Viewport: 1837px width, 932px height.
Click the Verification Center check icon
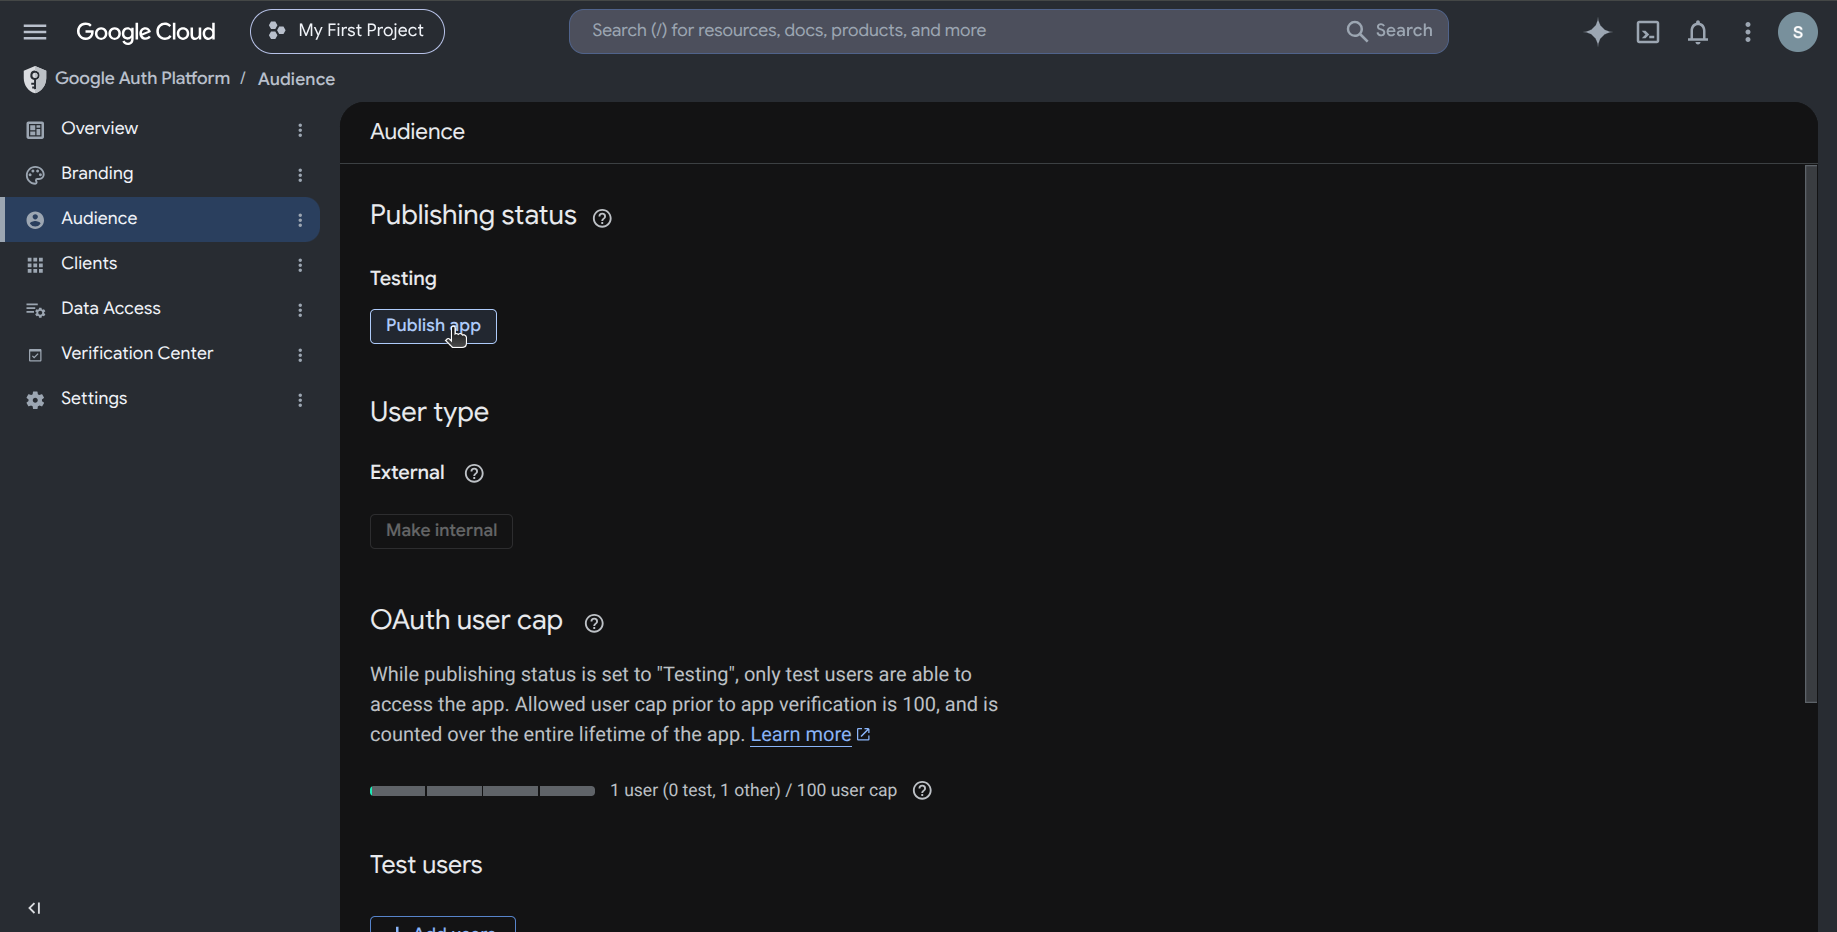pyautogui.click(x=35, y=355)
